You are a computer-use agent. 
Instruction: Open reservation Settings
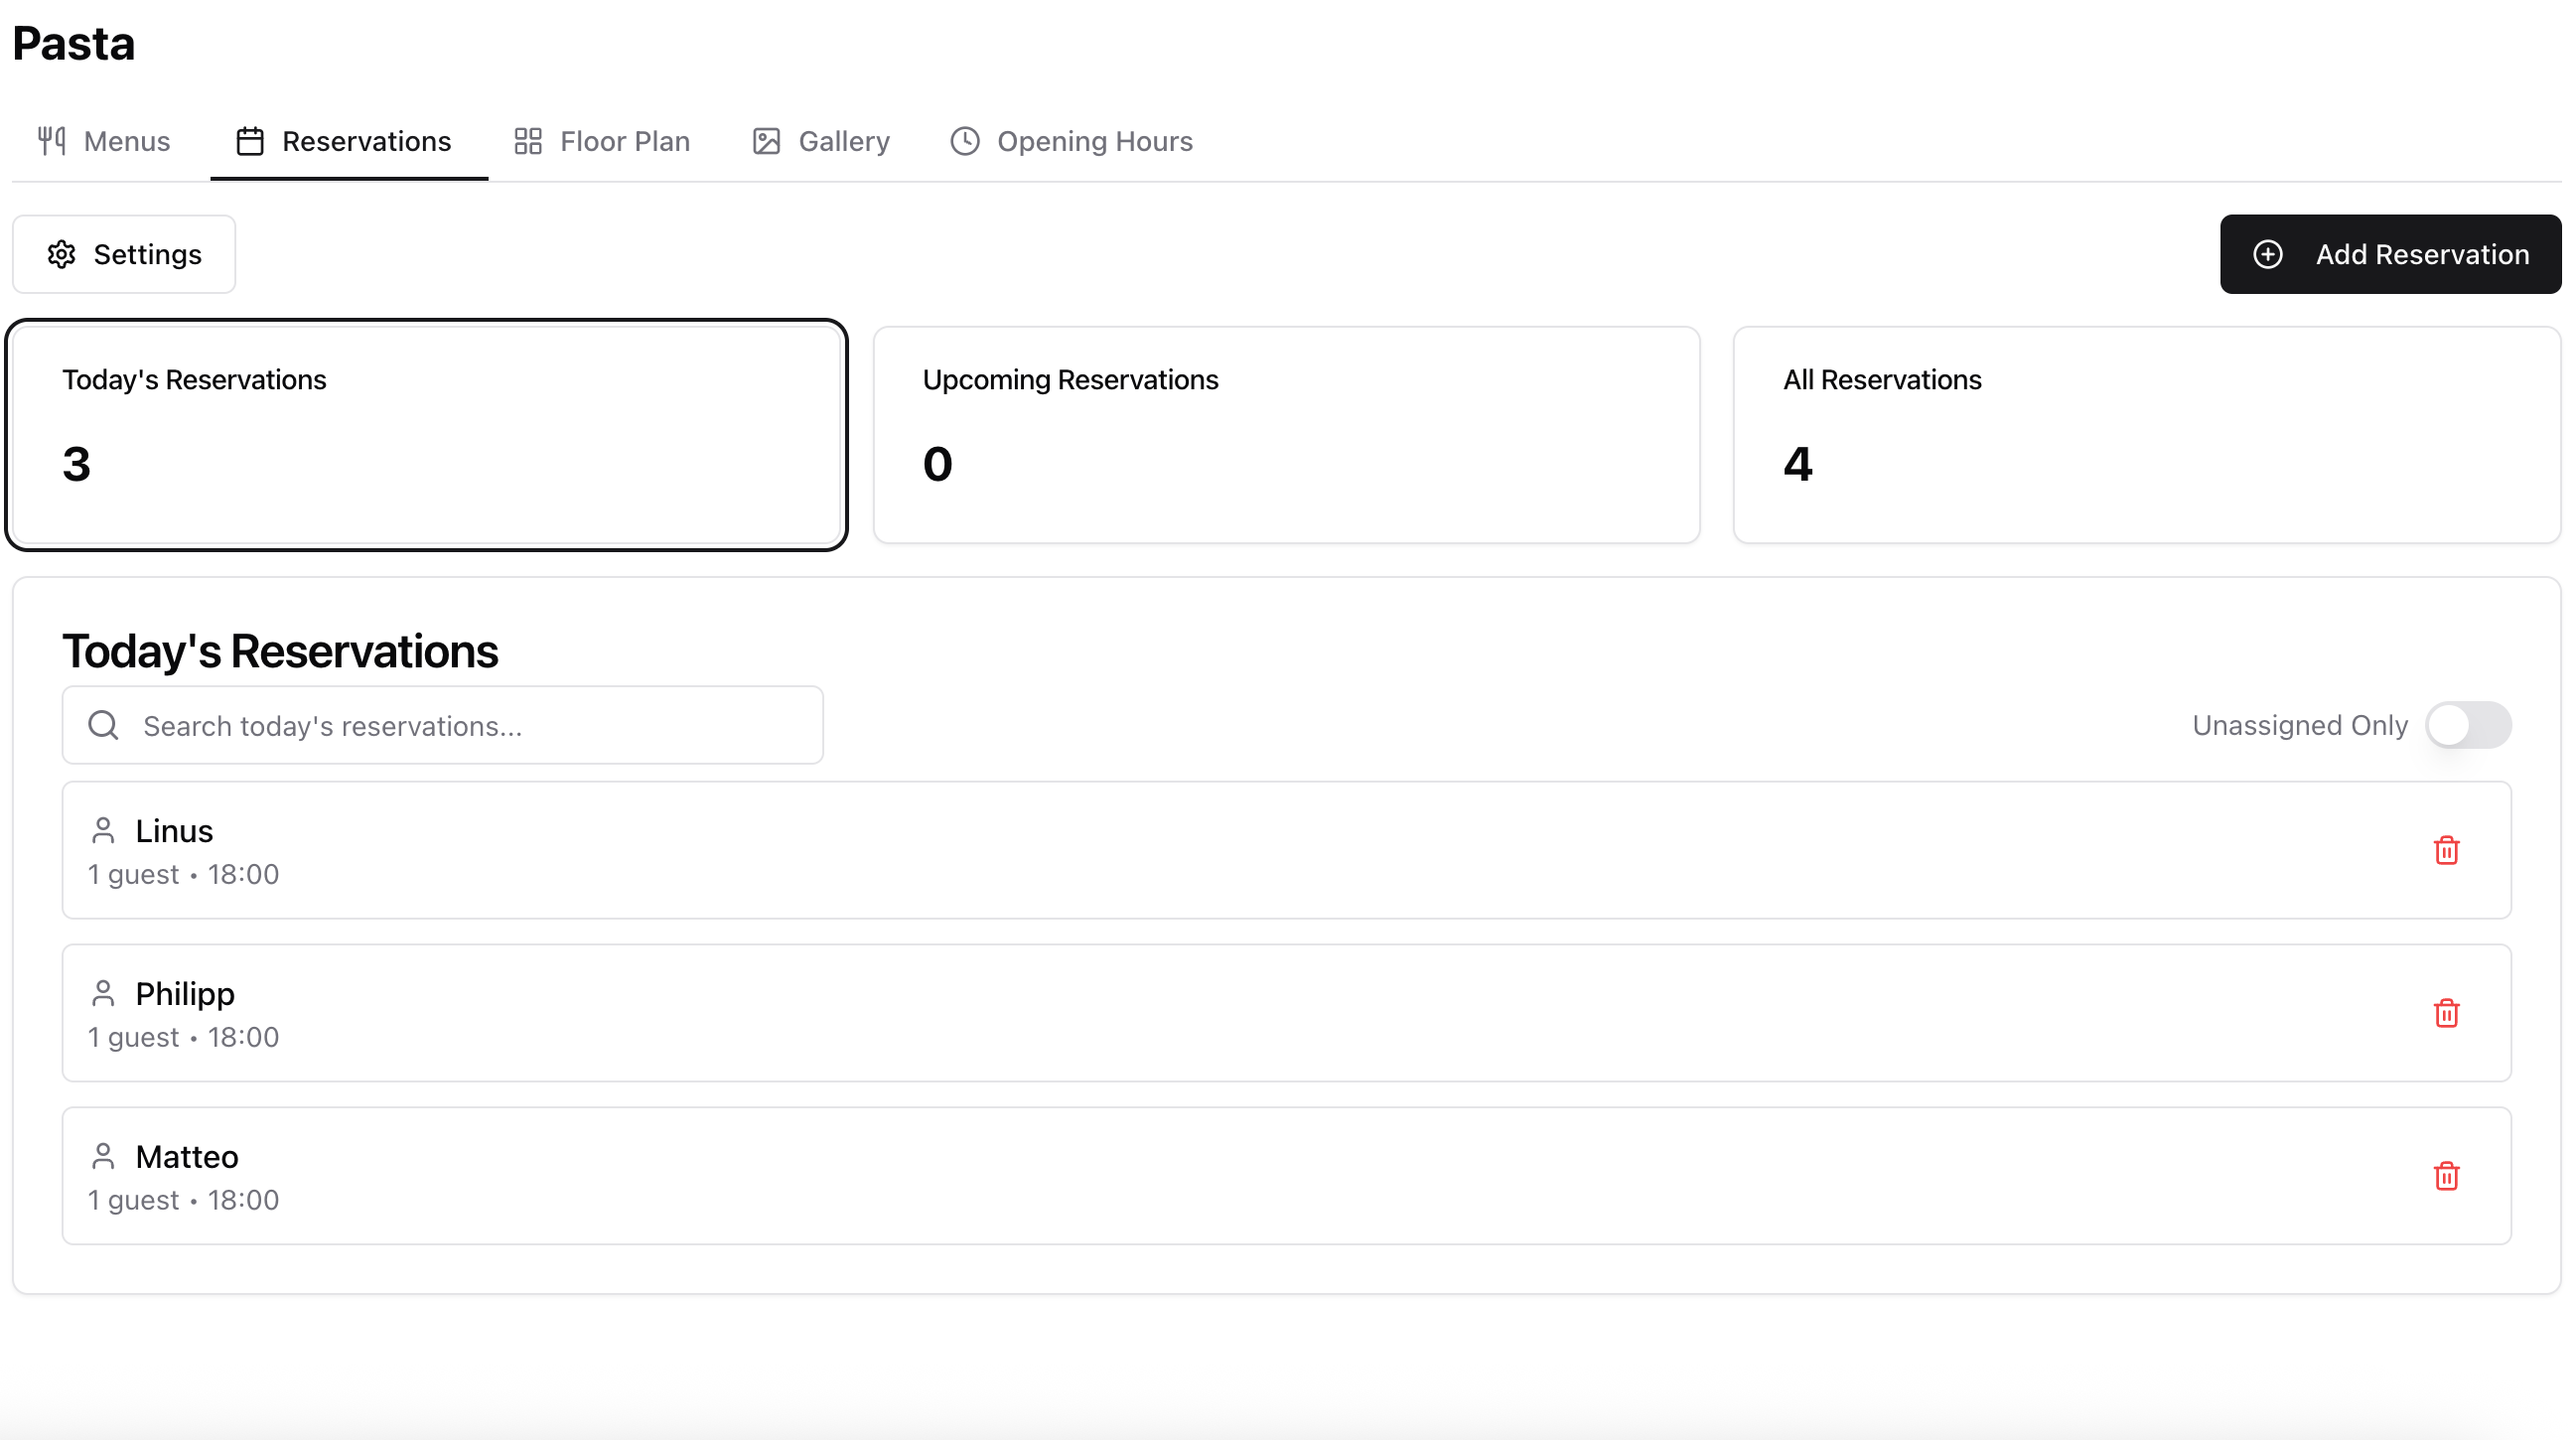tap(124, 254)
